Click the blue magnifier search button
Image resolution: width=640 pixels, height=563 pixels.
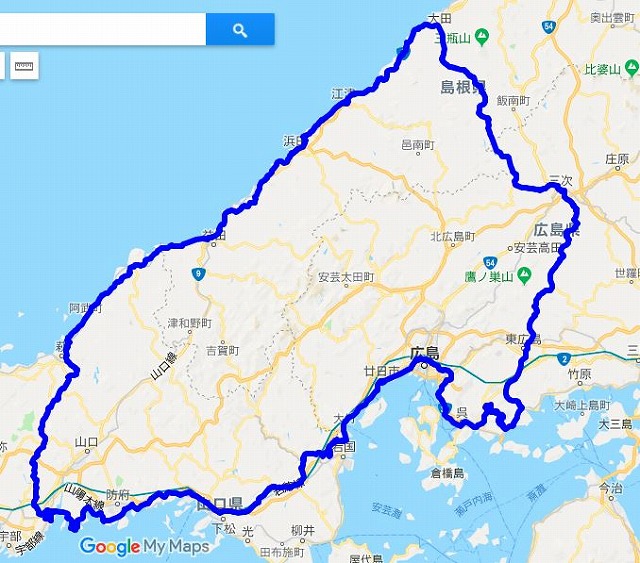pyautogui.click(x=240, y=29)
